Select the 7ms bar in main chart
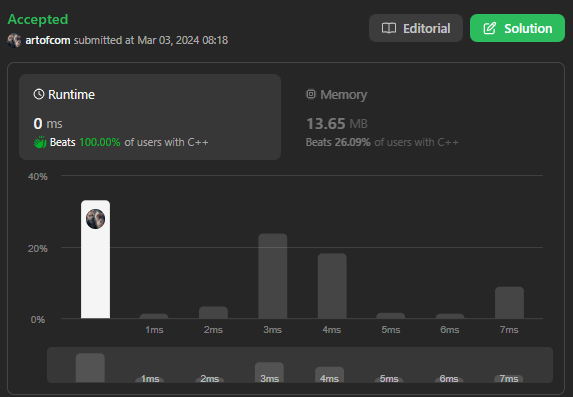Screen dimensions: 573x397 (509, 303)
